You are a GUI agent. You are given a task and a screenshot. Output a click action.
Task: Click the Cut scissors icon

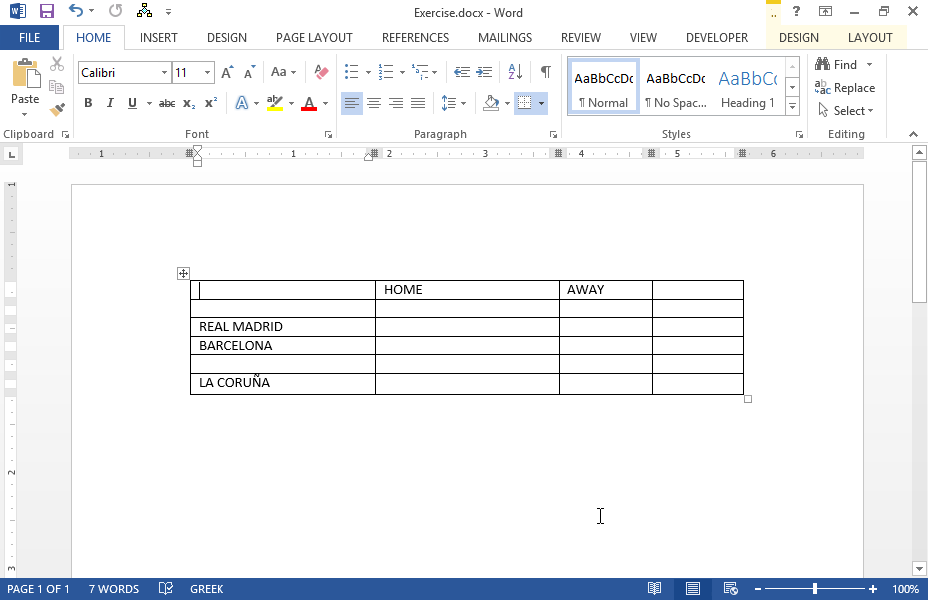point(57,64)
